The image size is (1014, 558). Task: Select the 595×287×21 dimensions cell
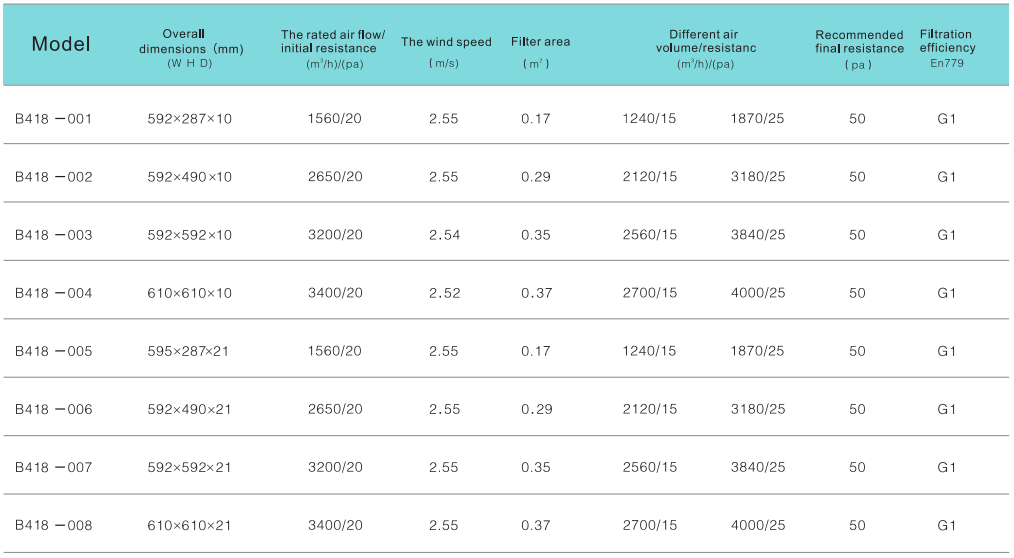point(189,351)
